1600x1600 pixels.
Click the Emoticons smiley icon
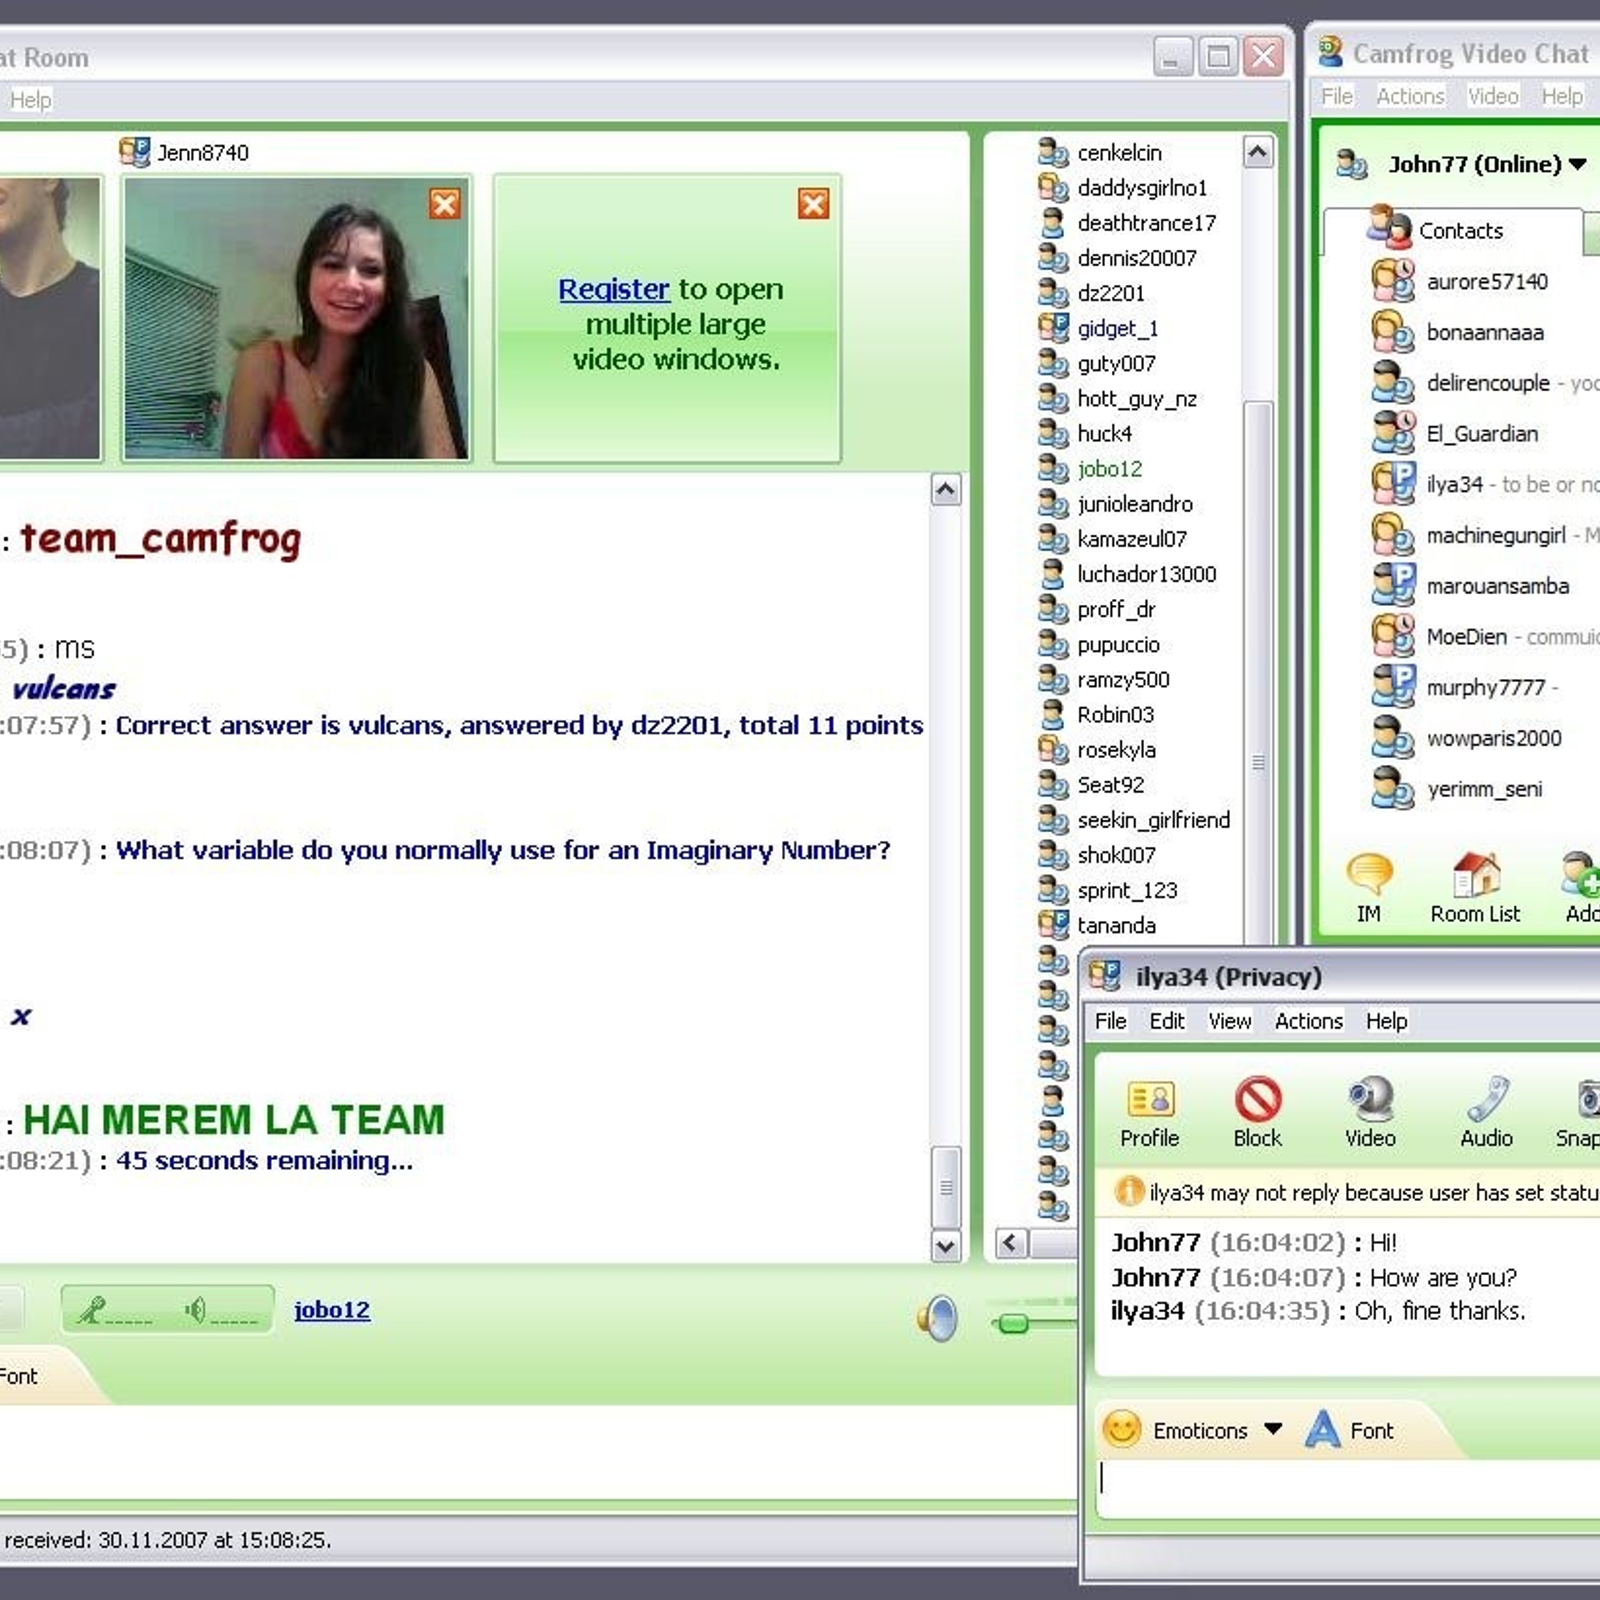pyautogui.click(x=1122, y=1429)
